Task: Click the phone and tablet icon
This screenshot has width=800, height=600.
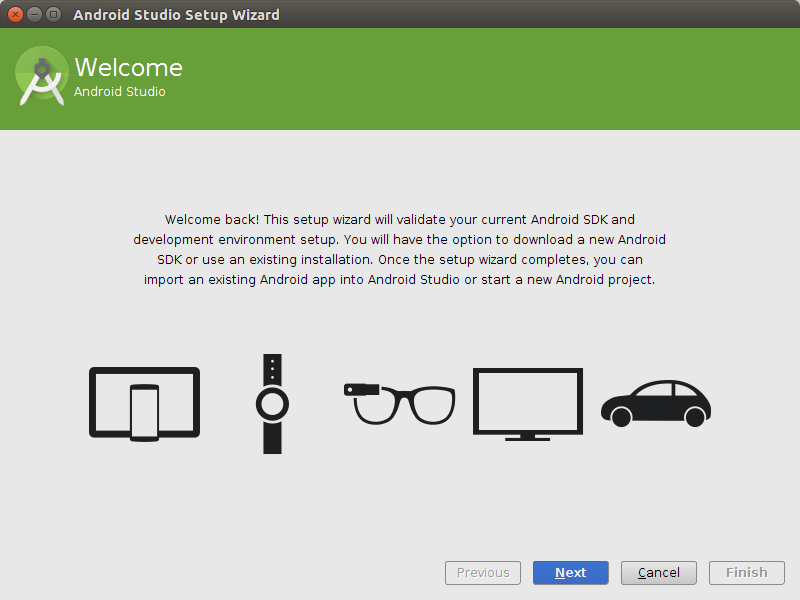Action: tap(144, 404)
